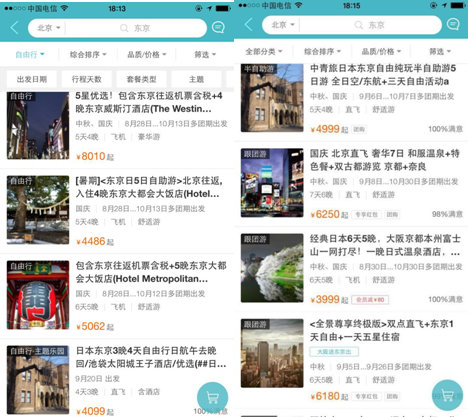Tap the search magnifier icon in right search bar
Viewport: 468px width, 417px height.
point(359,25)
